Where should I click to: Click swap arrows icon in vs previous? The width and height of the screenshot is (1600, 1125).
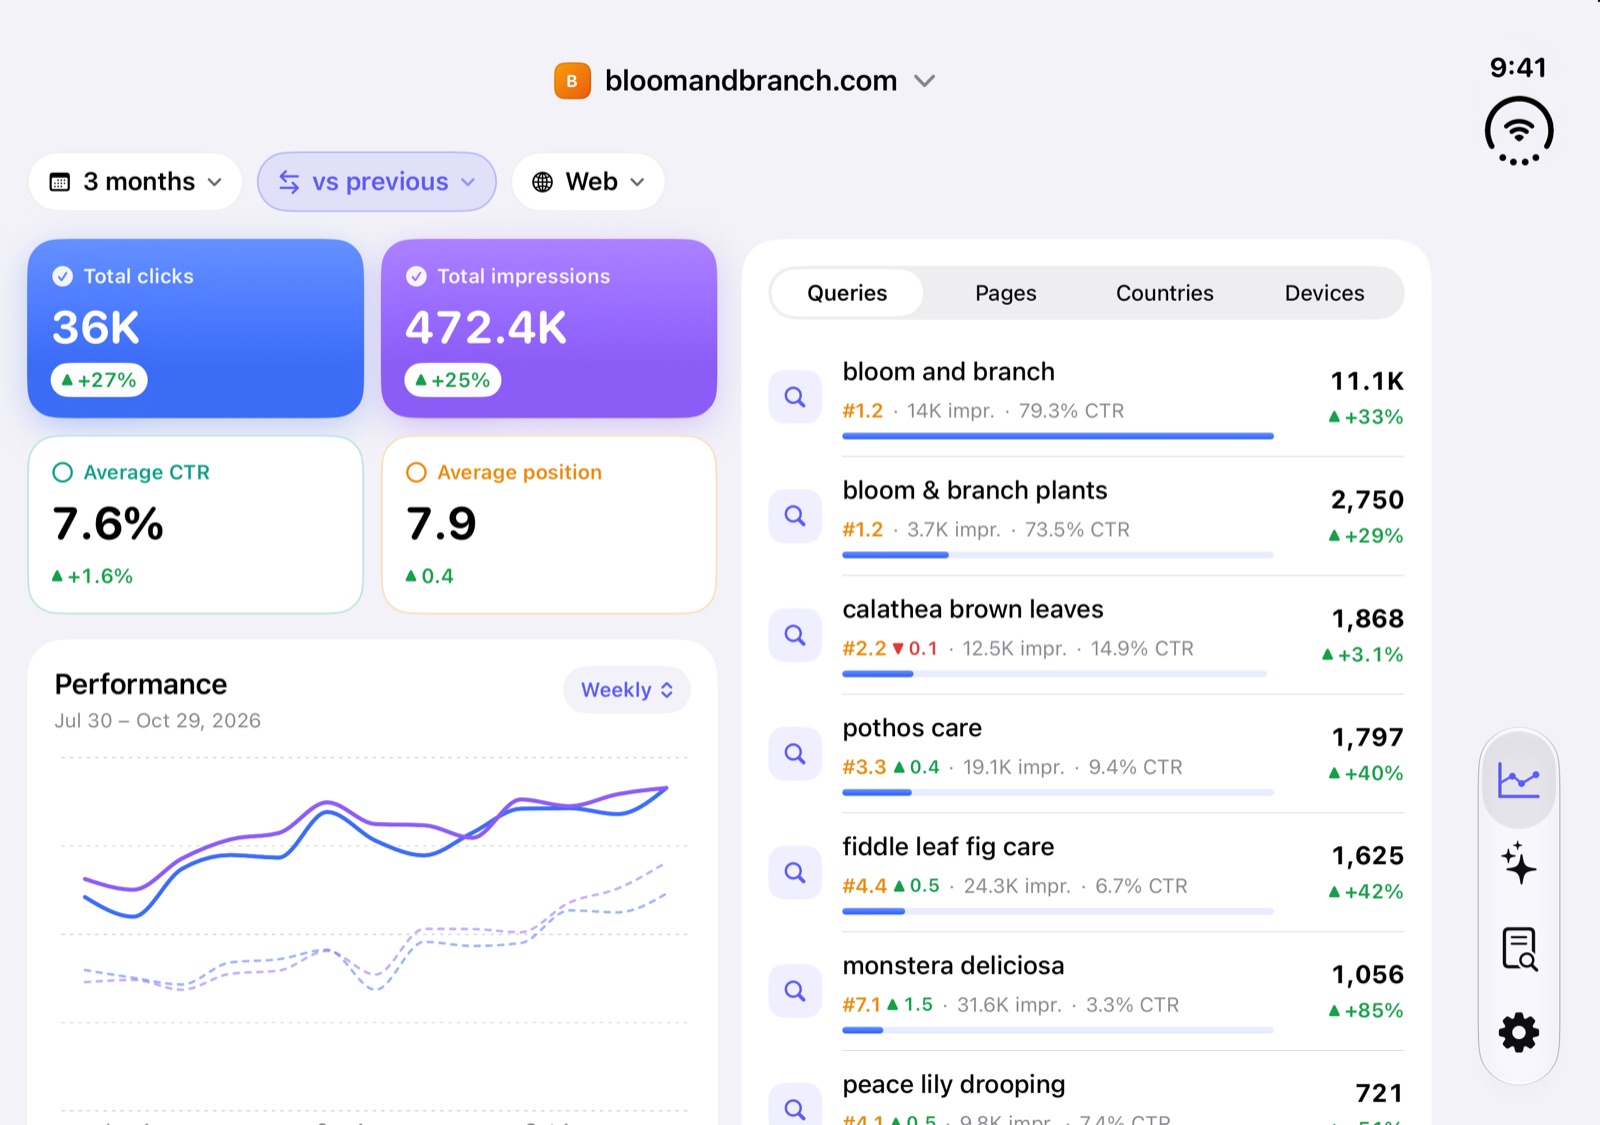[x=289, y=182]
